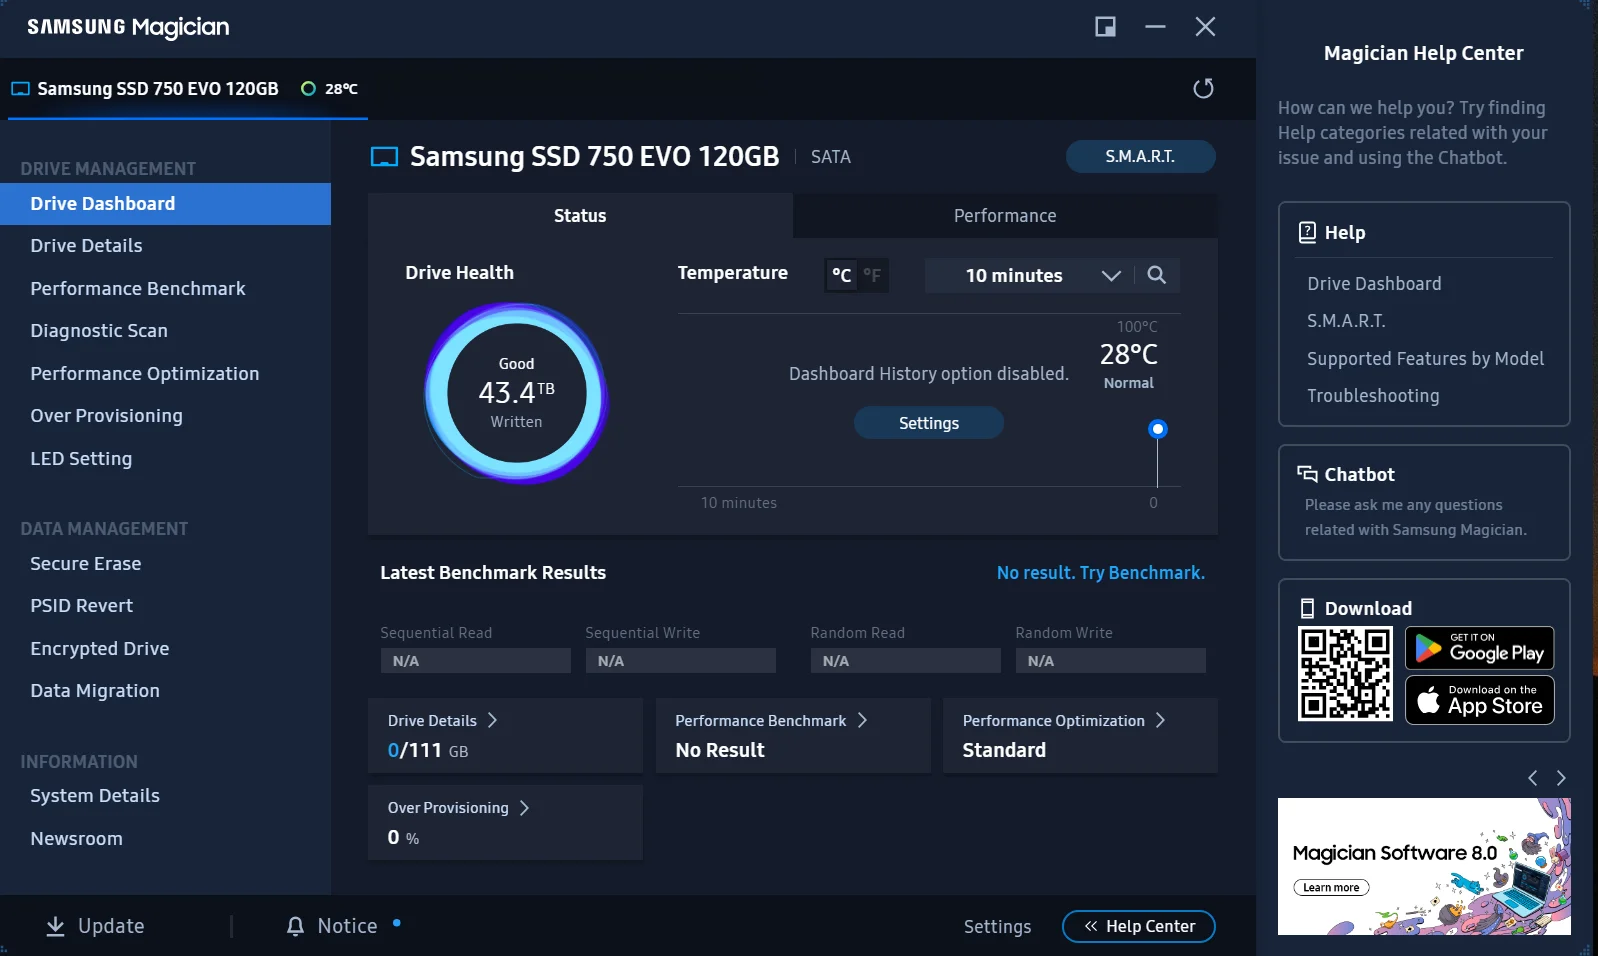1598x956 pixels.
Task: Click the Notice bell icon
Action: coord(295,927)
